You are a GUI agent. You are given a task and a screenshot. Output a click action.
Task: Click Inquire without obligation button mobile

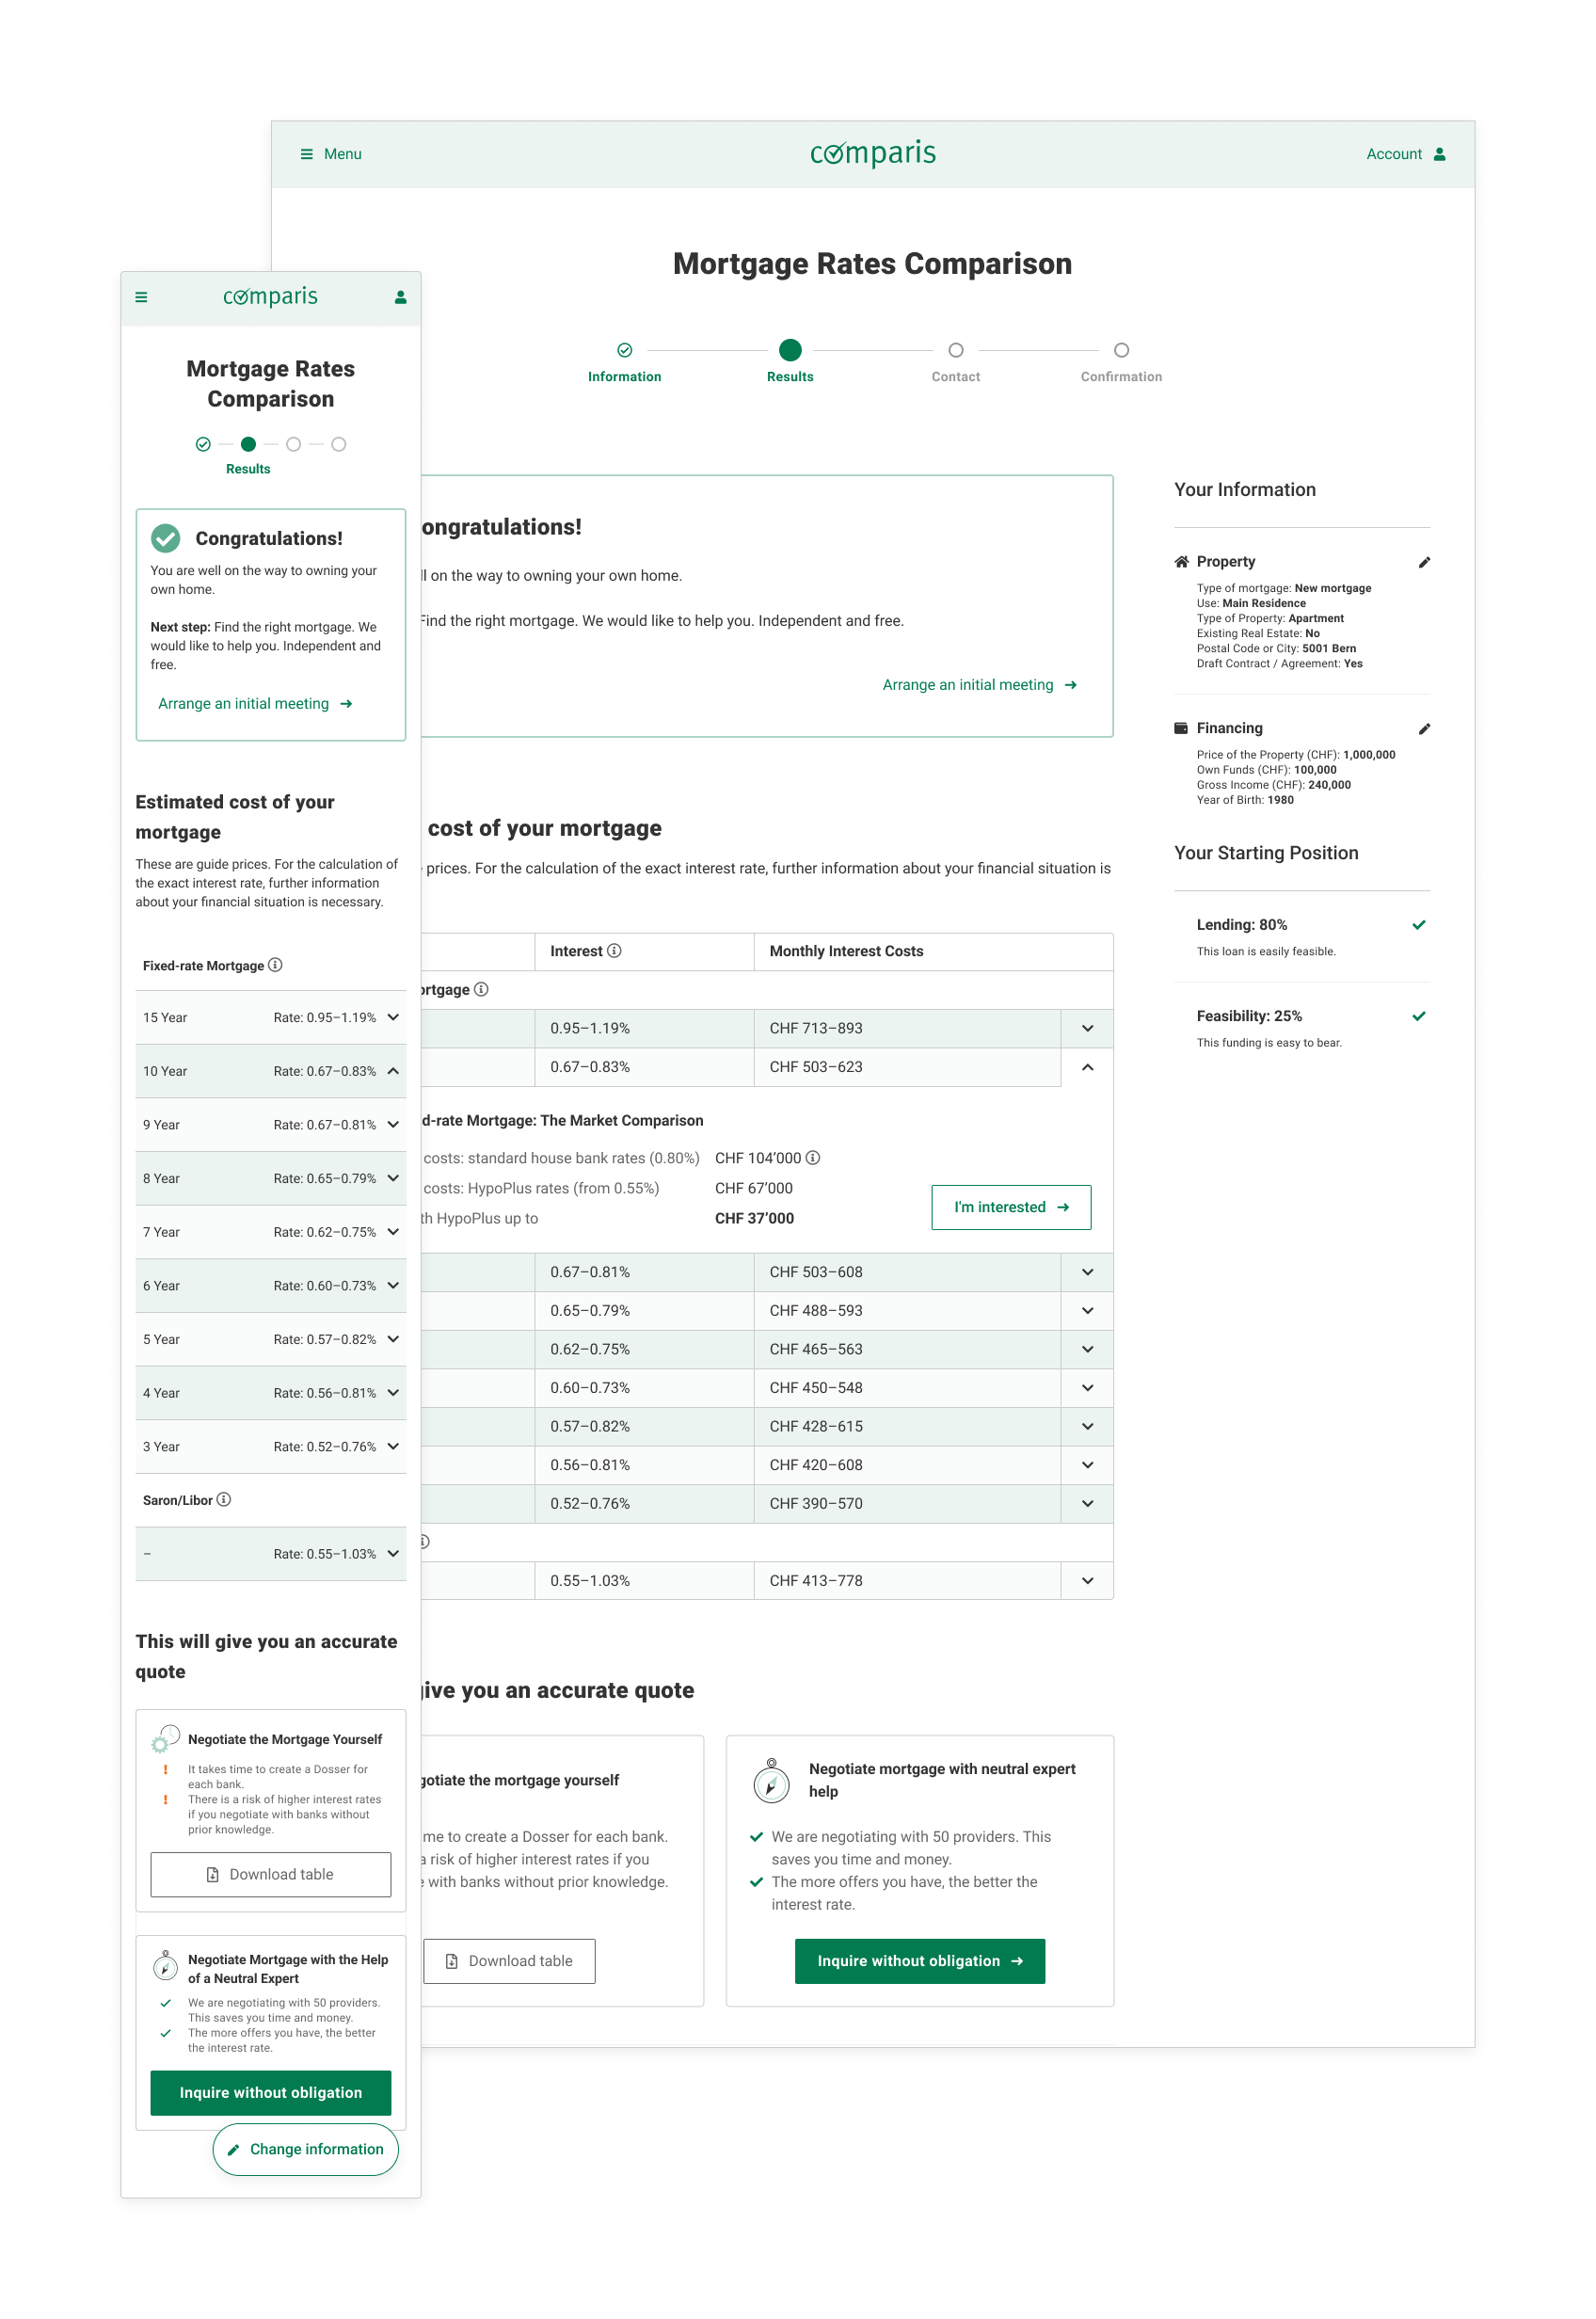(x=271, y=2093)
